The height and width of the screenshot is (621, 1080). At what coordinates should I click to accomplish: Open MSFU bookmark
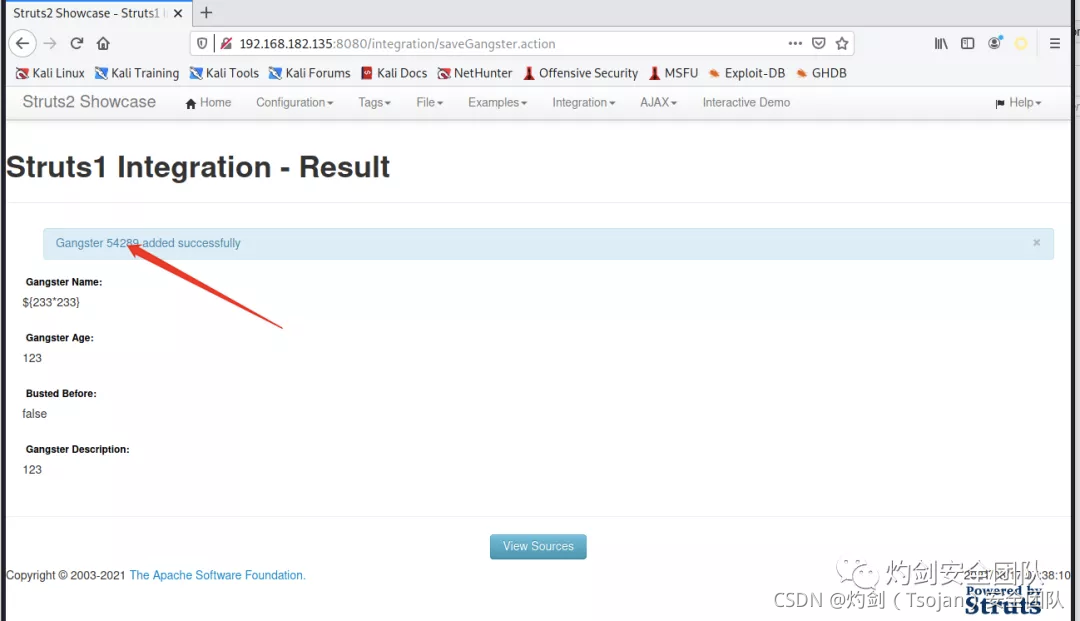click(673, 73)
